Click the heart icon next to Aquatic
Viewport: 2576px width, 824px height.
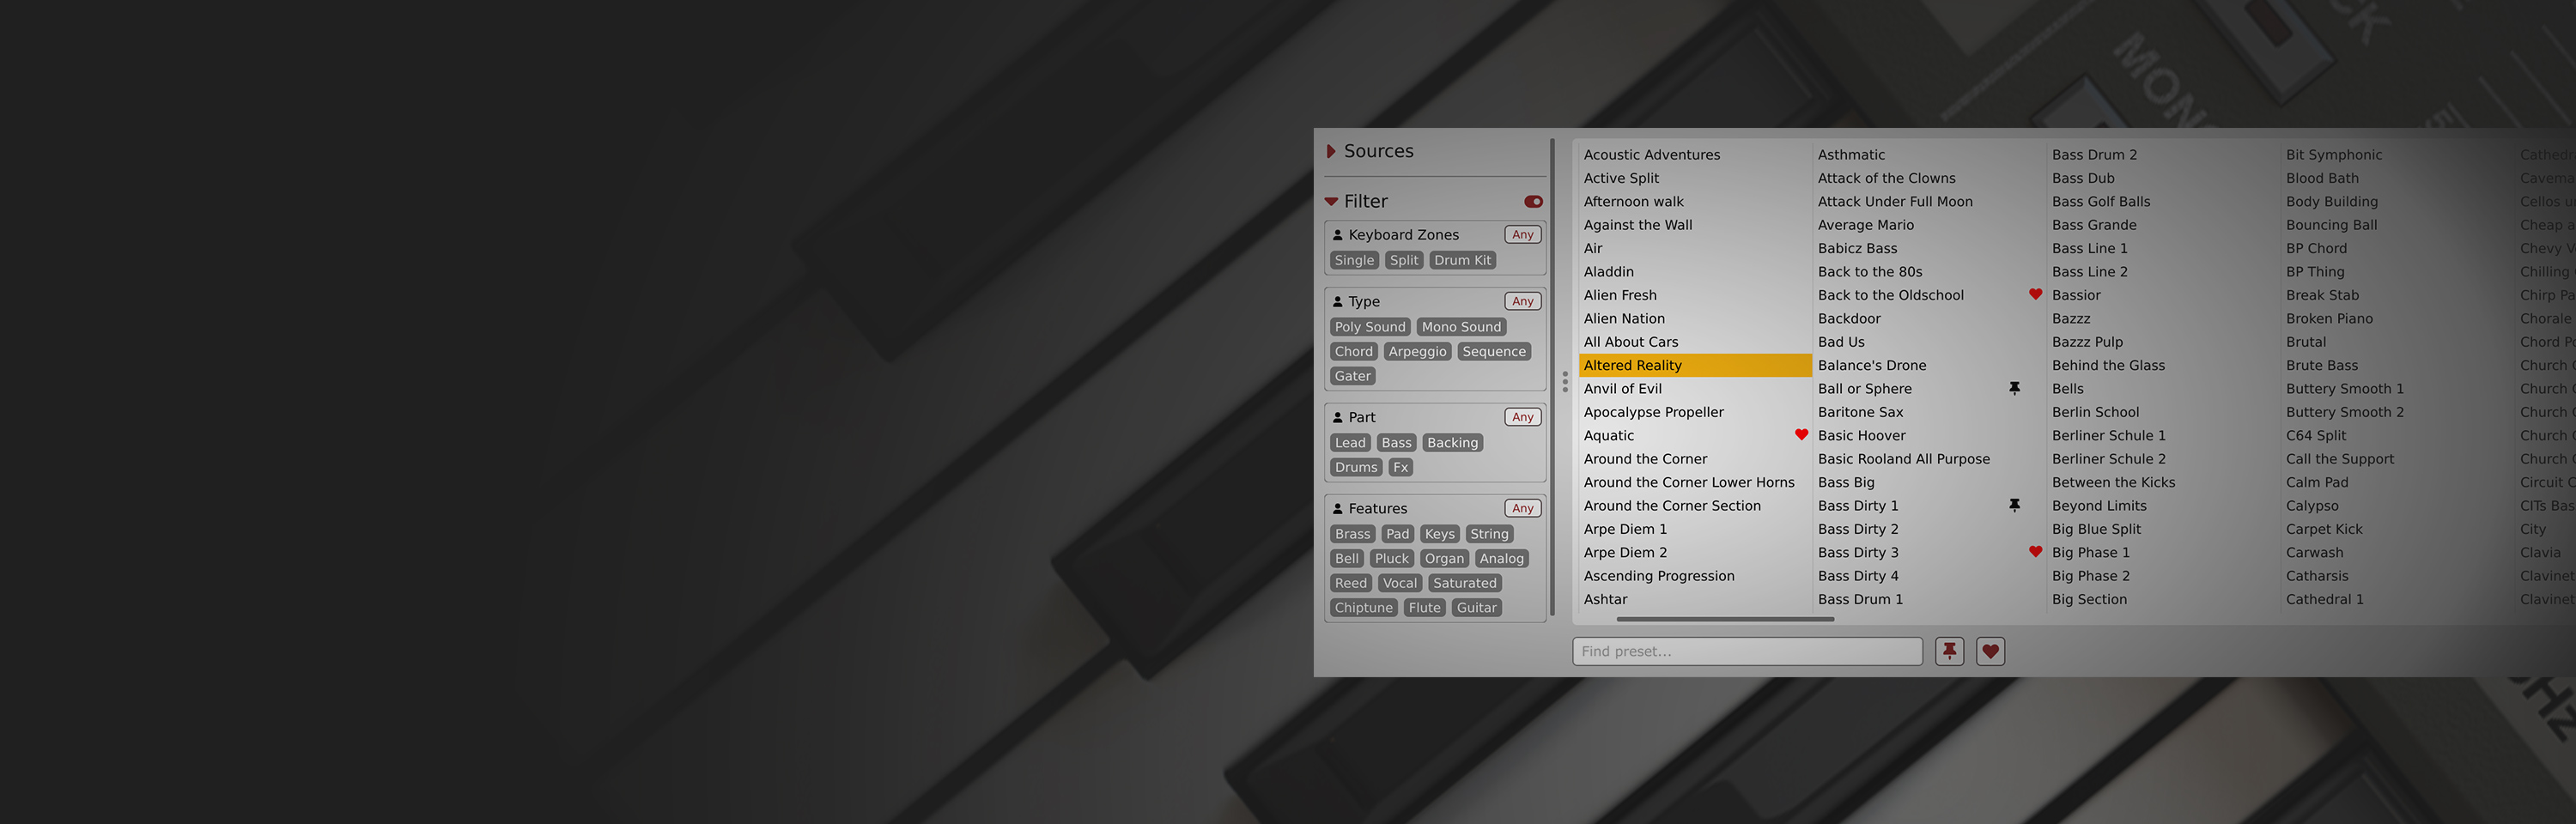(1801, 435)
